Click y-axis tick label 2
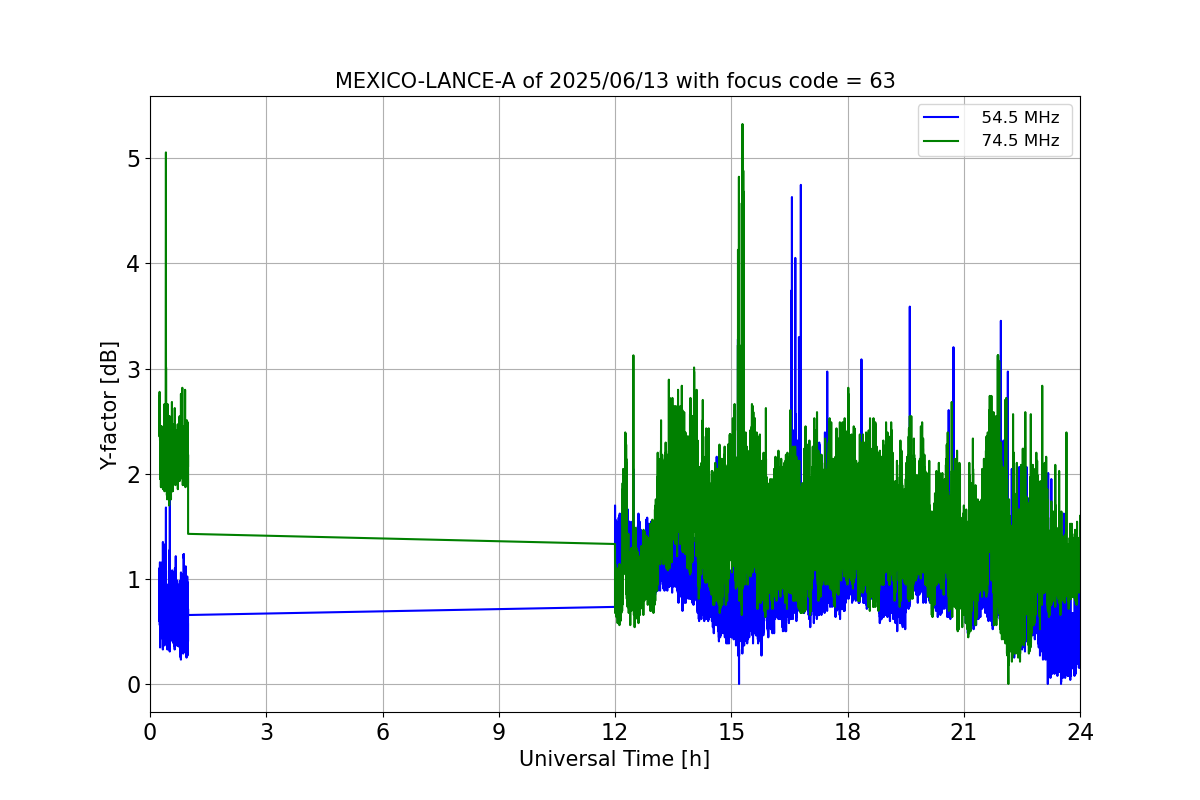 (x=134, y=475)
